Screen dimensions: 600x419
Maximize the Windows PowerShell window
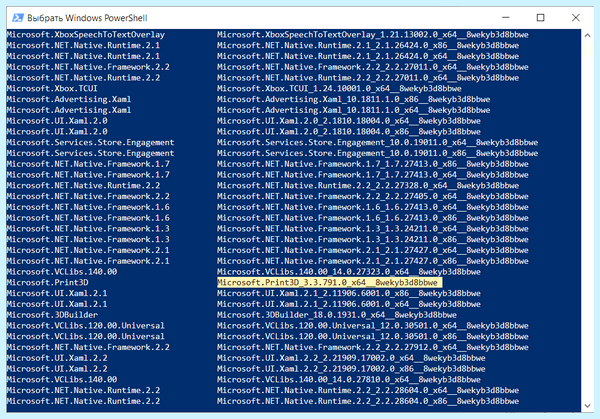(540, 18)
